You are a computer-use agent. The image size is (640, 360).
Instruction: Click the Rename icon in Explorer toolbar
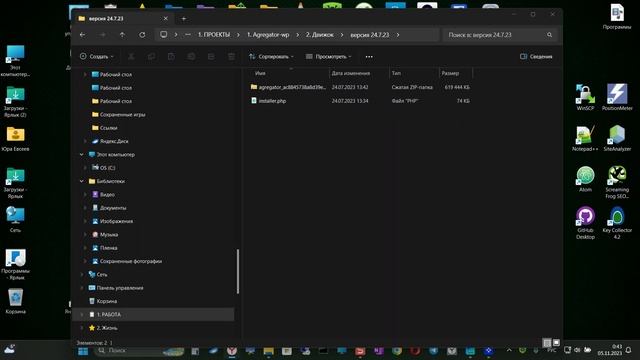coord(191,56)
